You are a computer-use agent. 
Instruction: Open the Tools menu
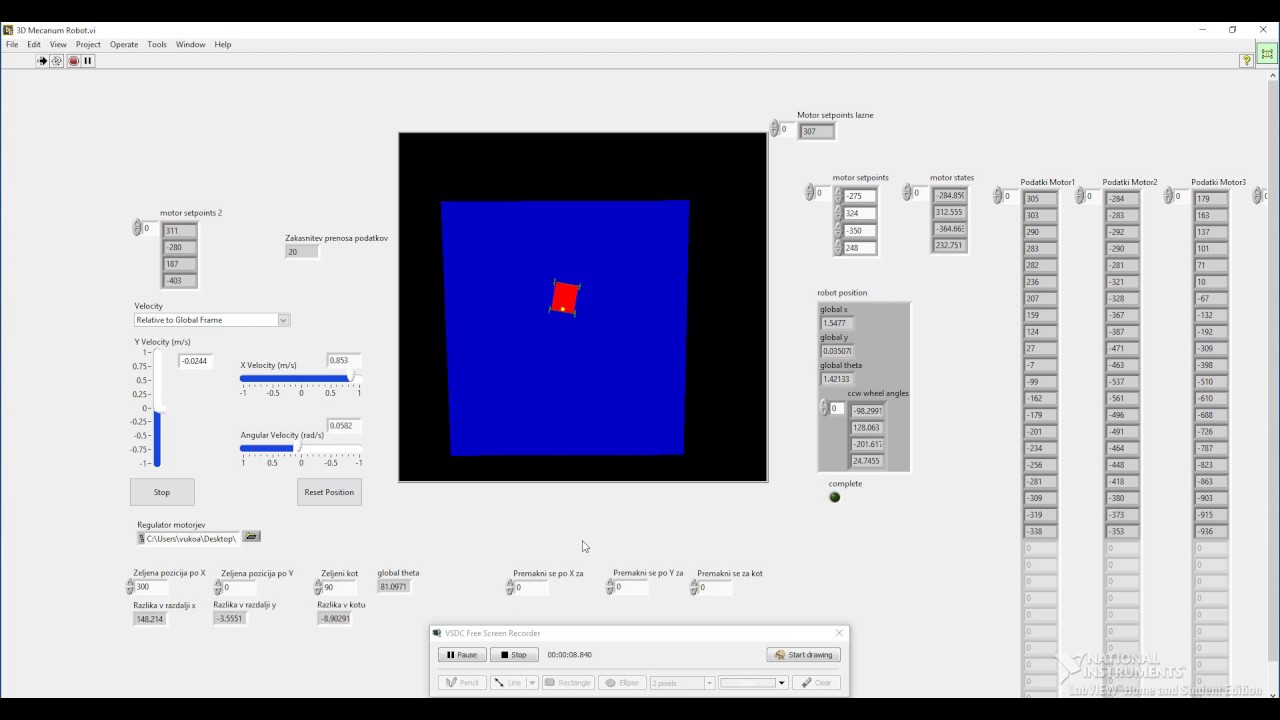tap(157, 45)
